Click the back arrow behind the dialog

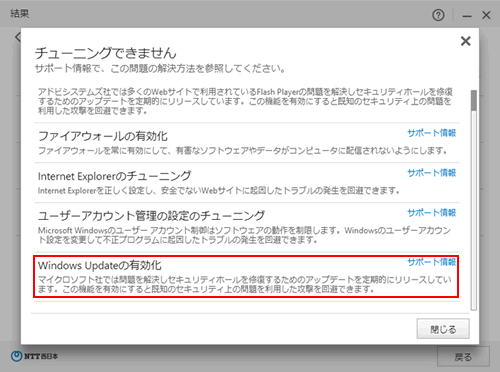click(x=18, y=37)
